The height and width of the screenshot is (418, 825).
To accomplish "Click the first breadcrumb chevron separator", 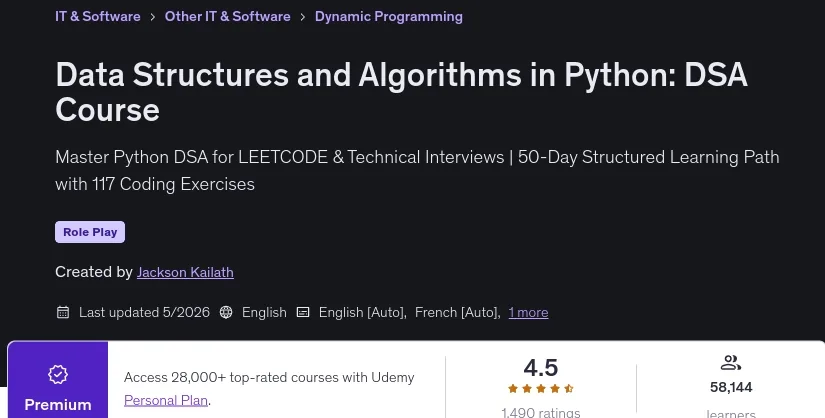I will [x=153, y=17].
